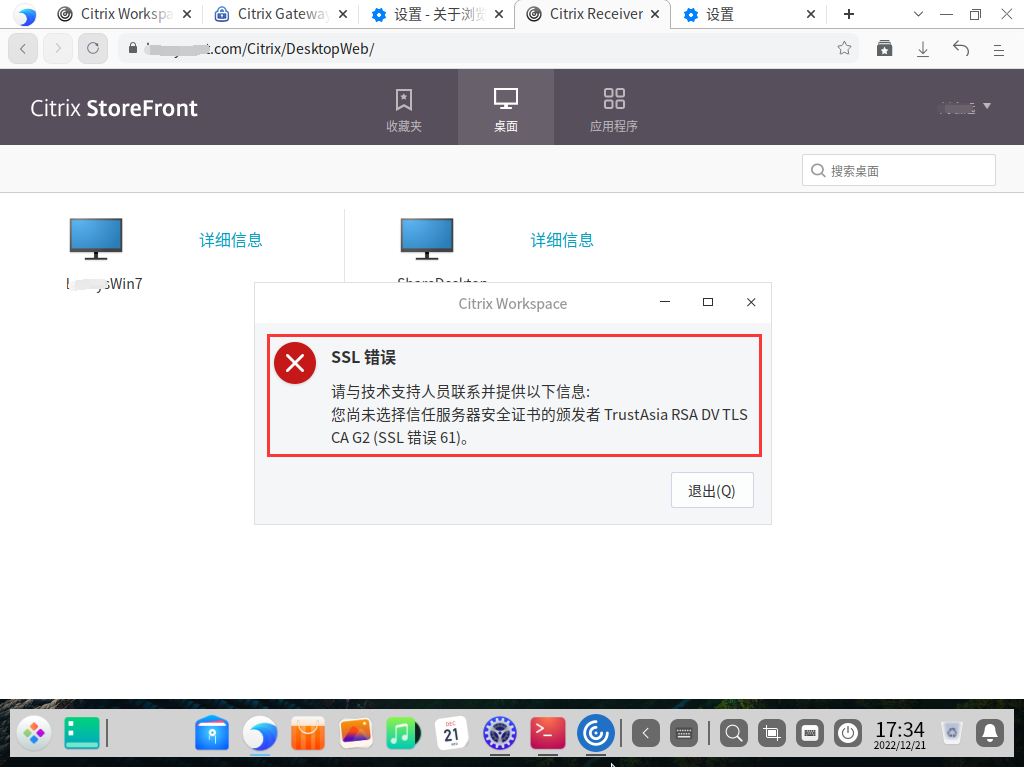The image size is (1026, 768).
Task: Open the keyboard layout tray icon
Action: click(x=809, y=733)
